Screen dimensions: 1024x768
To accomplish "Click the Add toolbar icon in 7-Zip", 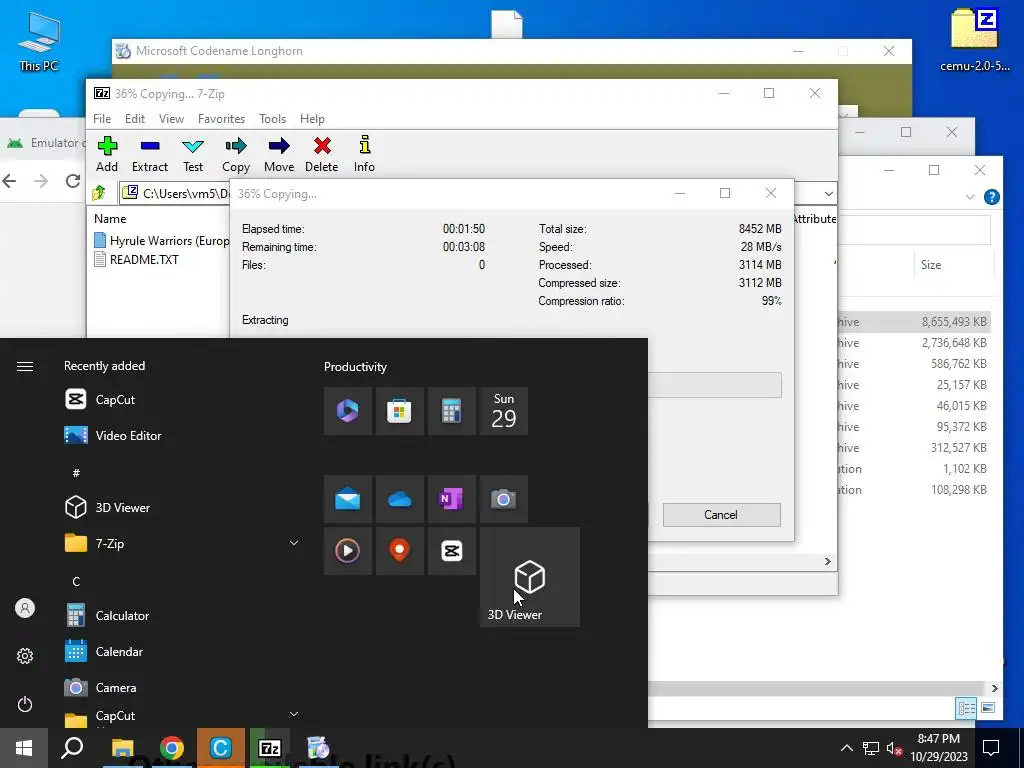I will point(107,154).
